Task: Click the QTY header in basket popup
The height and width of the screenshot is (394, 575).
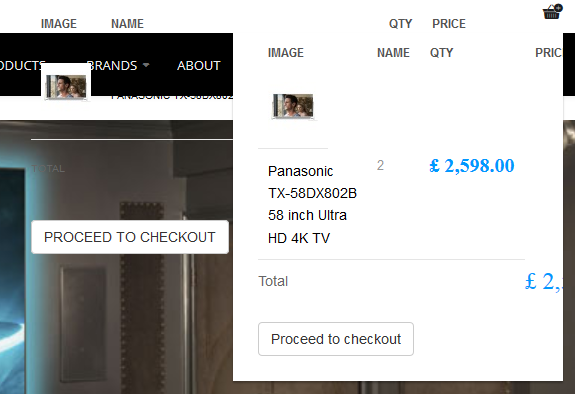Action: point(442,53)
